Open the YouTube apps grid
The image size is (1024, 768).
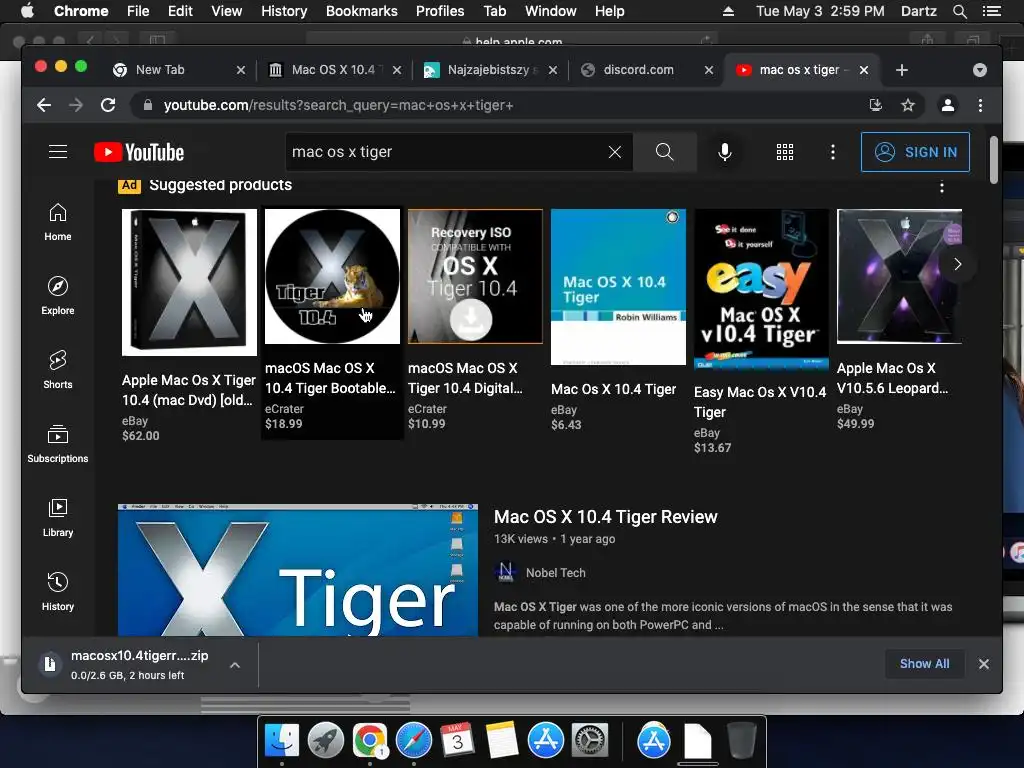(784, 152)
